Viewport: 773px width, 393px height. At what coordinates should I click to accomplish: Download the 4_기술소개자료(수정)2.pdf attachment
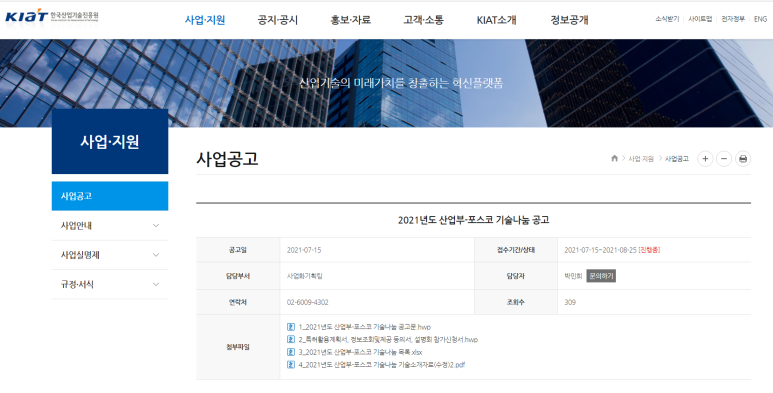click(382, 365)
